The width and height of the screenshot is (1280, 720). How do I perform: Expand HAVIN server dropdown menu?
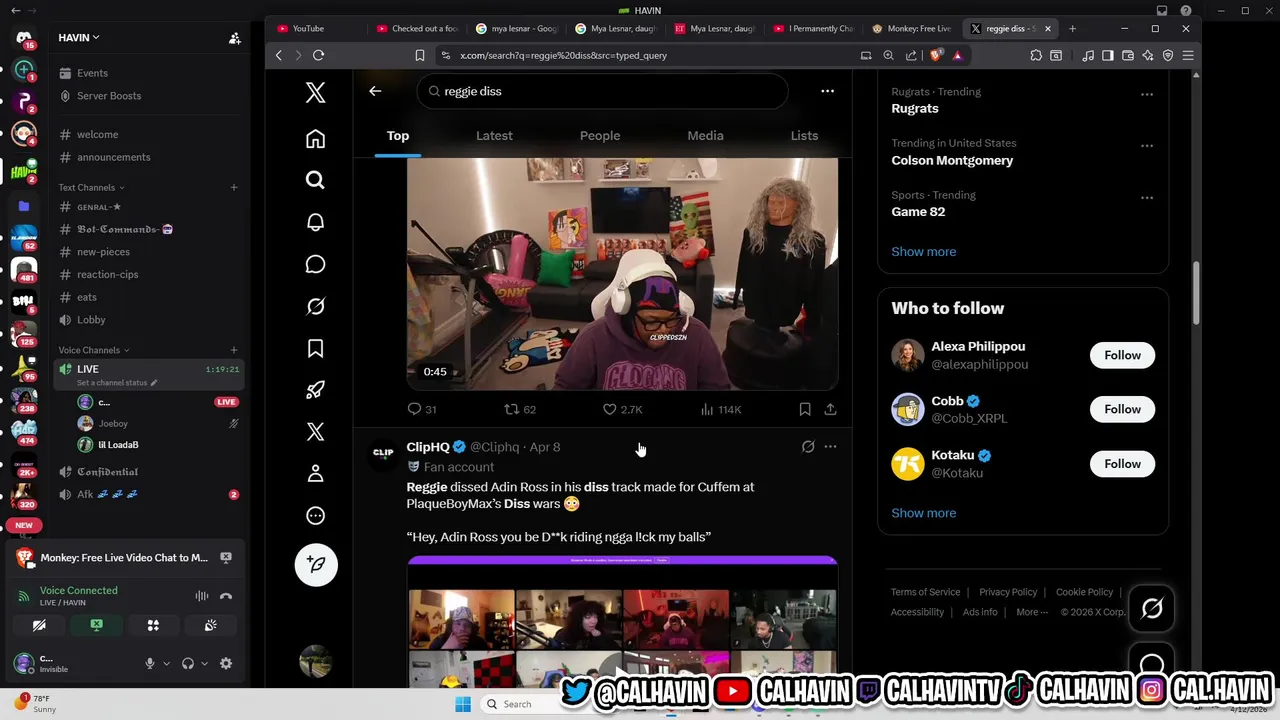click(80, 37)
